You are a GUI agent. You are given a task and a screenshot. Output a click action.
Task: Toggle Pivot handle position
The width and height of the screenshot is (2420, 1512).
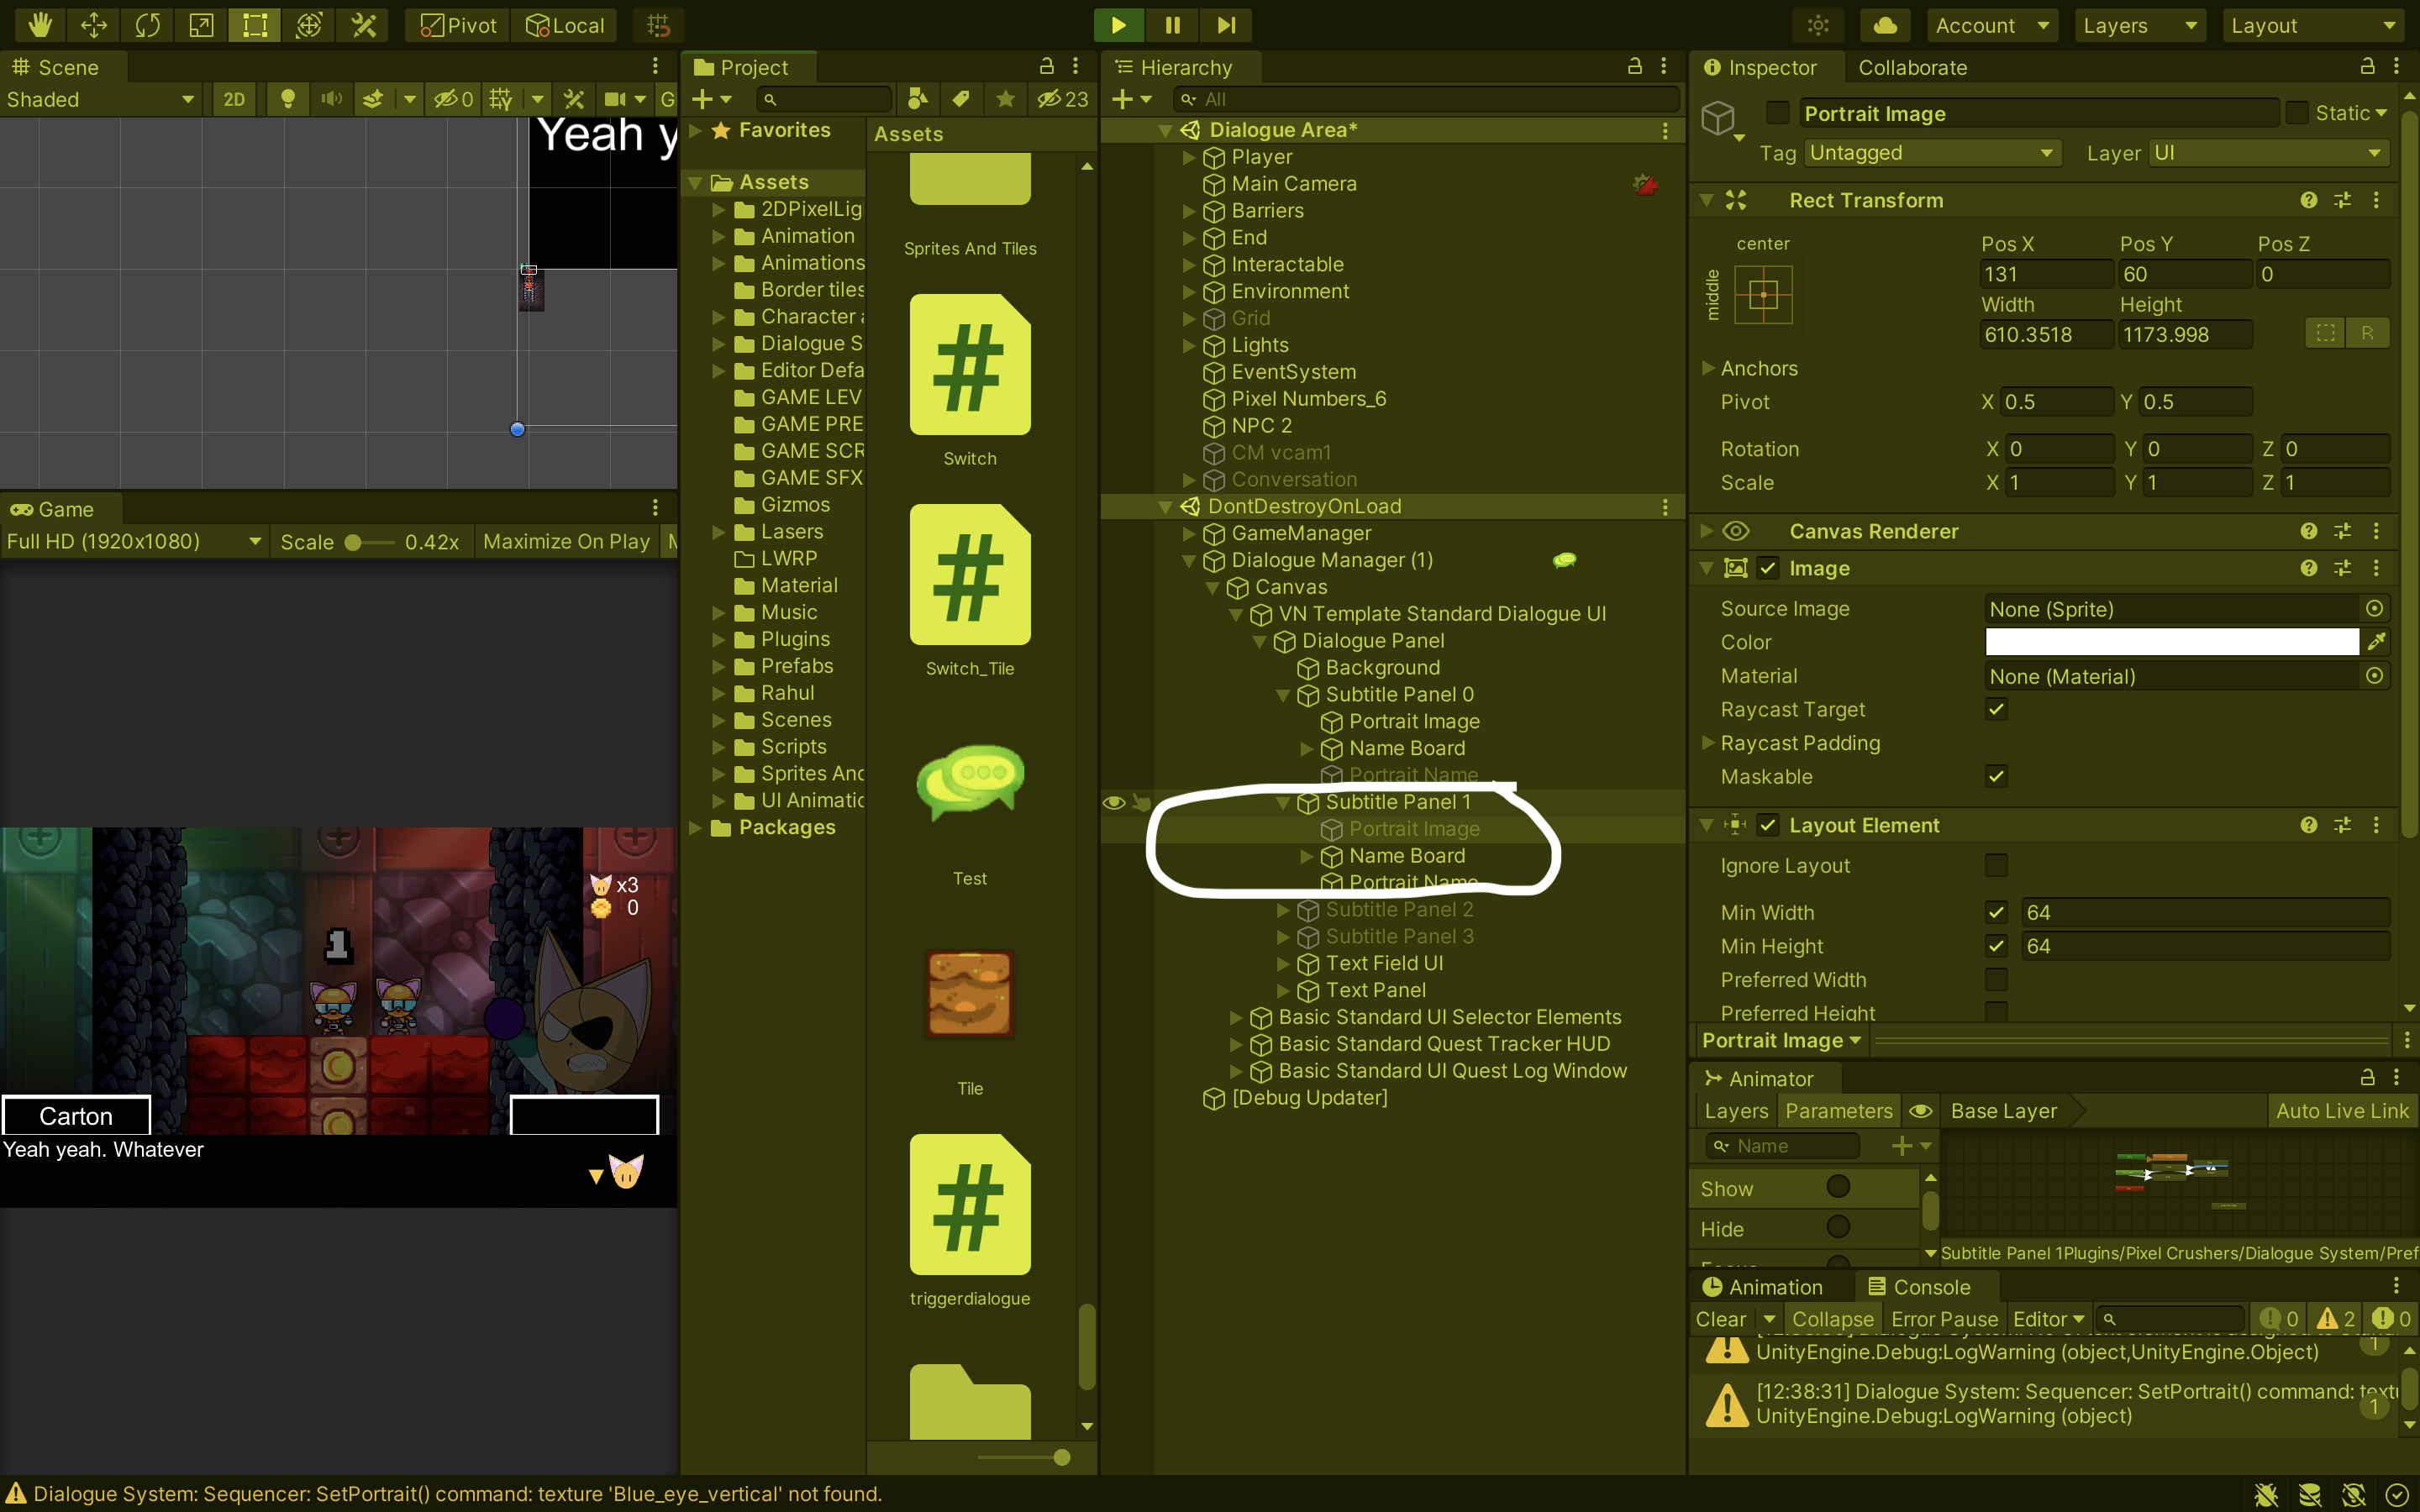(459, 25)
